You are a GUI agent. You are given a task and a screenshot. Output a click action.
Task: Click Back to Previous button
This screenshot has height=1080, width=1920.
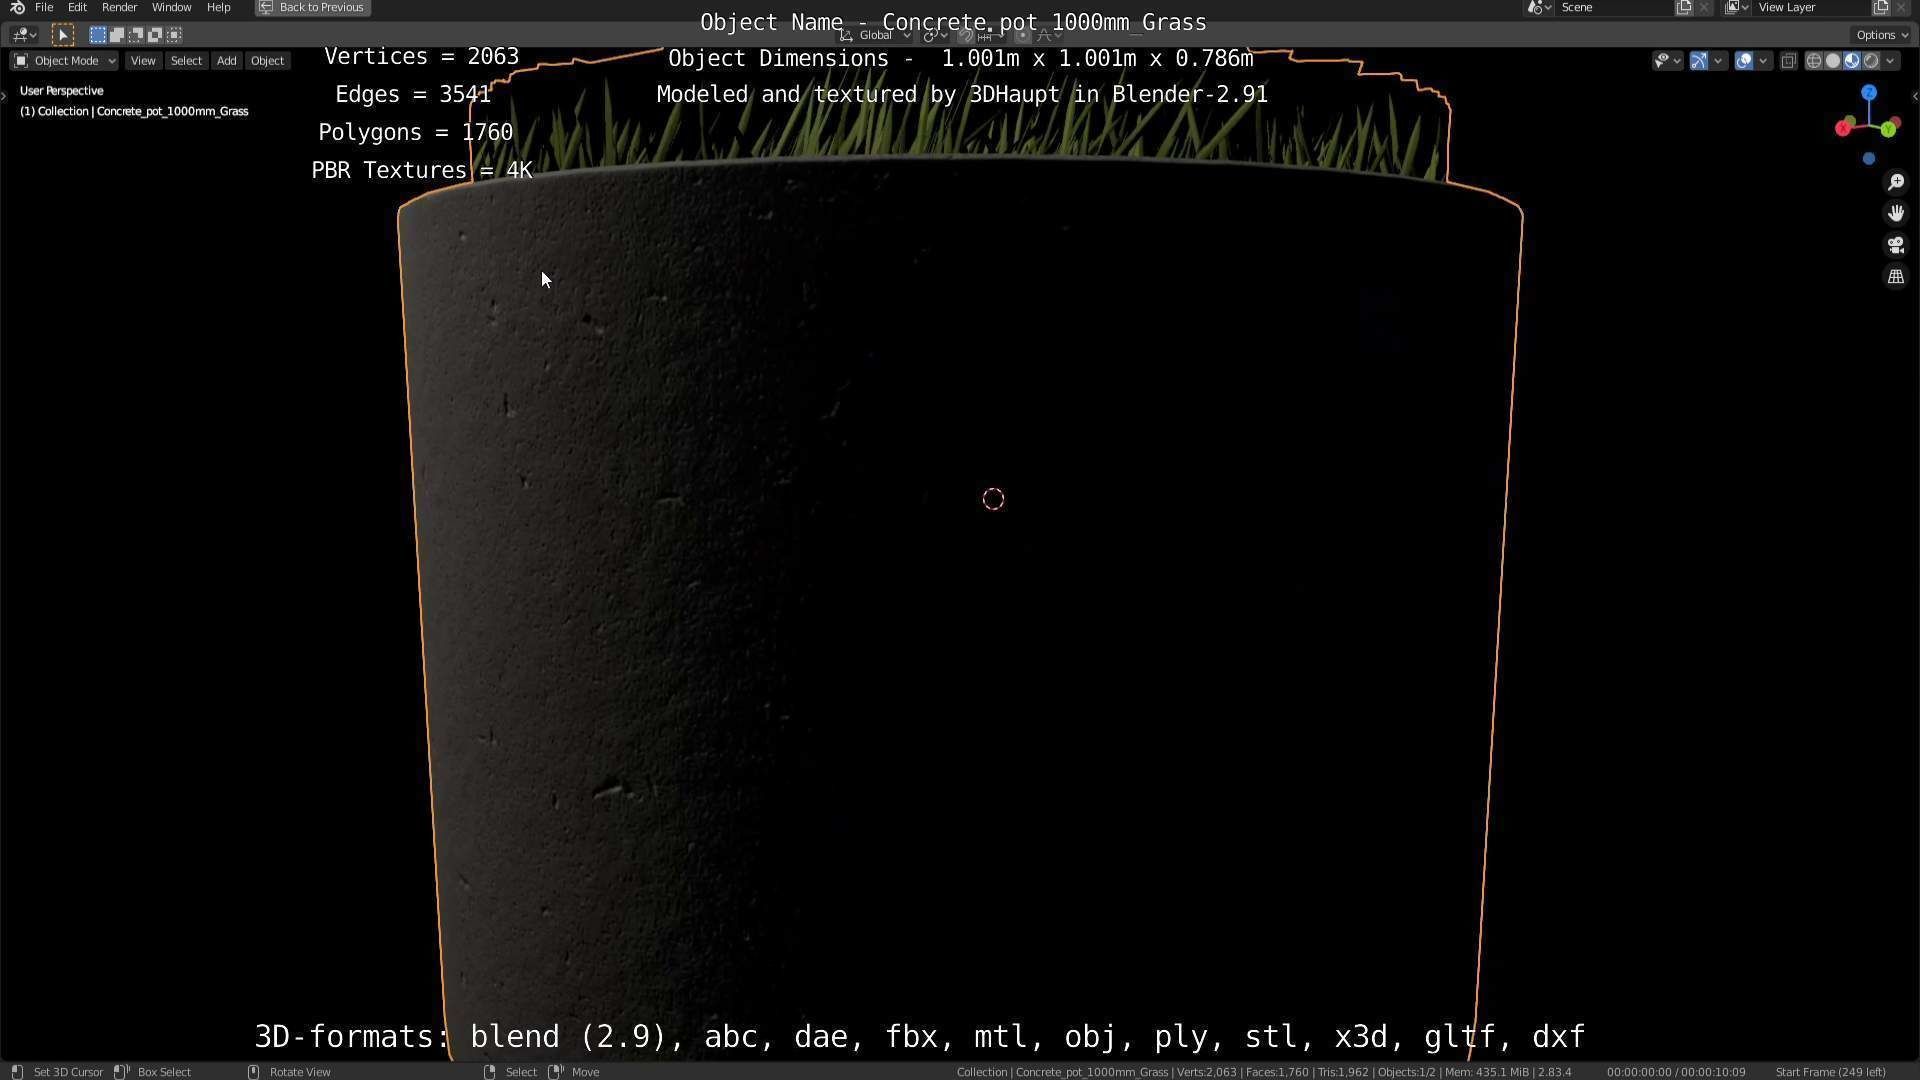(x=313, y=7)
